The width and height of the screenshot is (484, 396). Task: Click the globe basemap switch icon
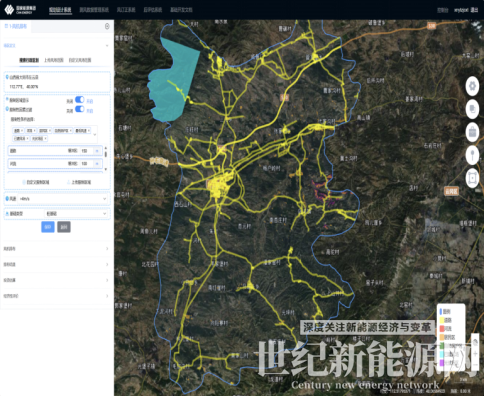coord(476,342)
